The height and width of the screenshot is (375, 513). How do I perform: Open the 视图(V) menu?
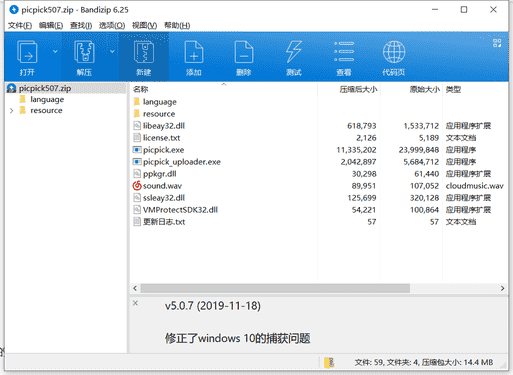click(144, 25)
